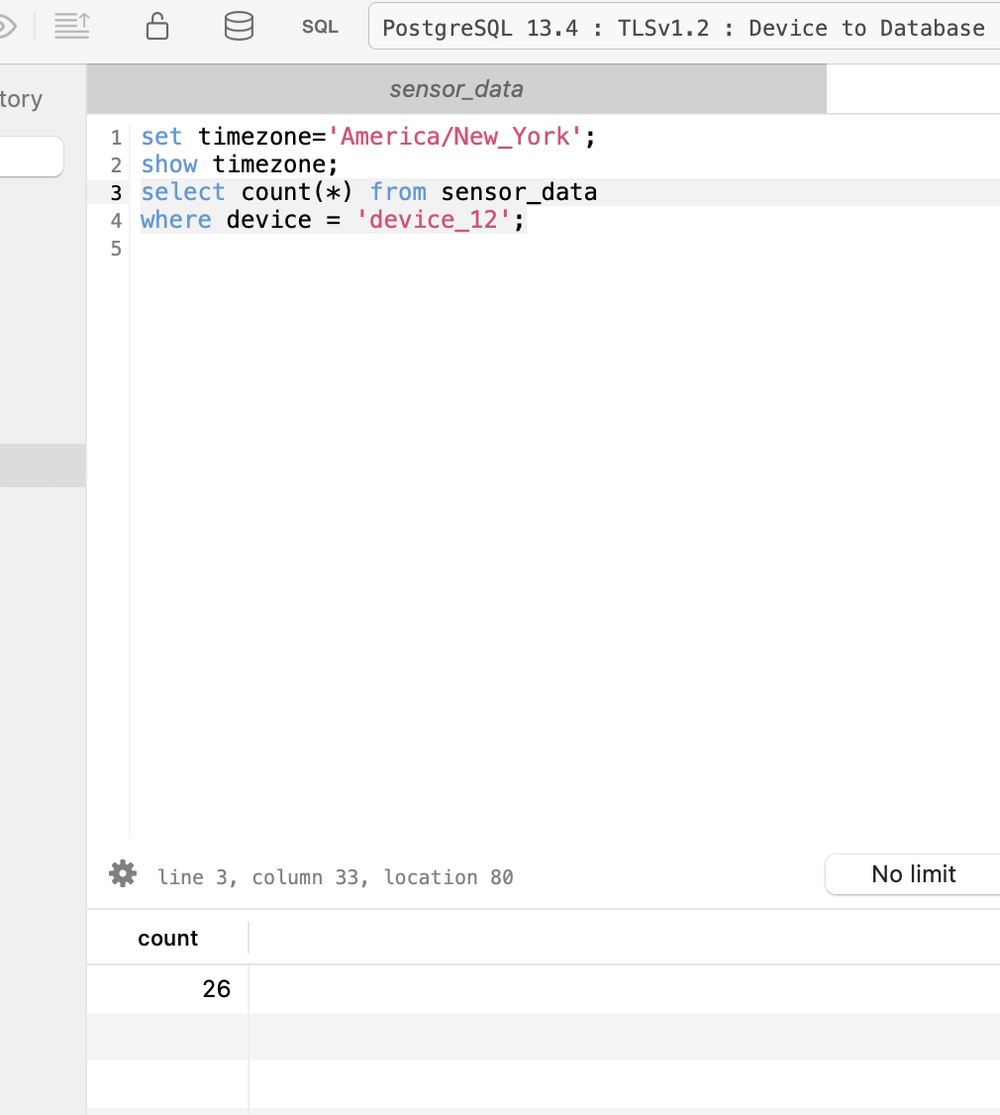Click the lock icon in toolbar
Screen dimensions: 1000x1115
click(x=157, y=26)
